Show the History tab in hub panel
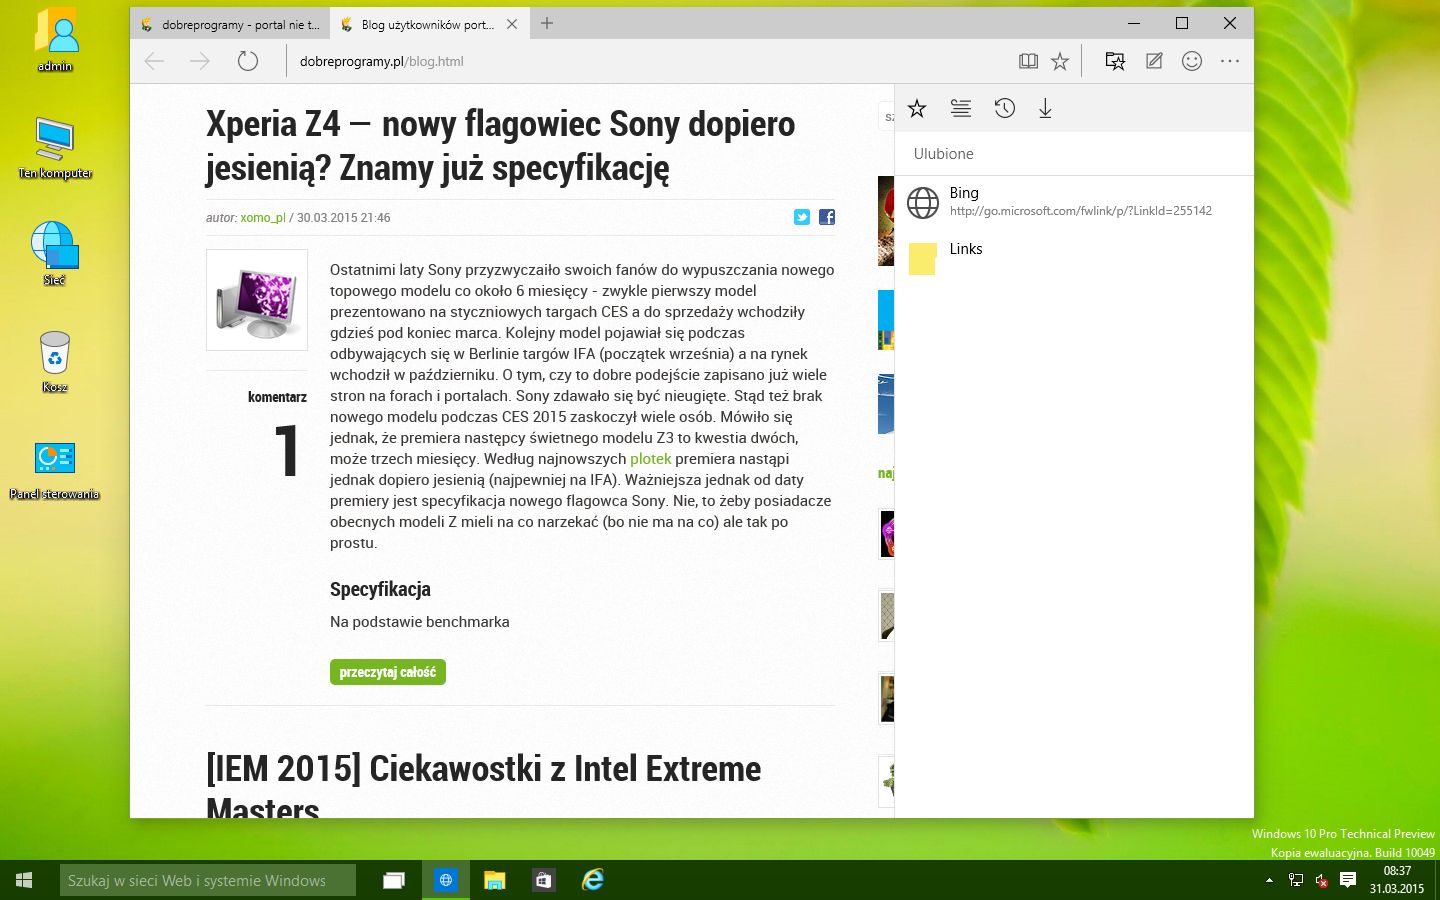Image resolution: width=1440 pixels, height=900 pixels. coord(1005,109)
